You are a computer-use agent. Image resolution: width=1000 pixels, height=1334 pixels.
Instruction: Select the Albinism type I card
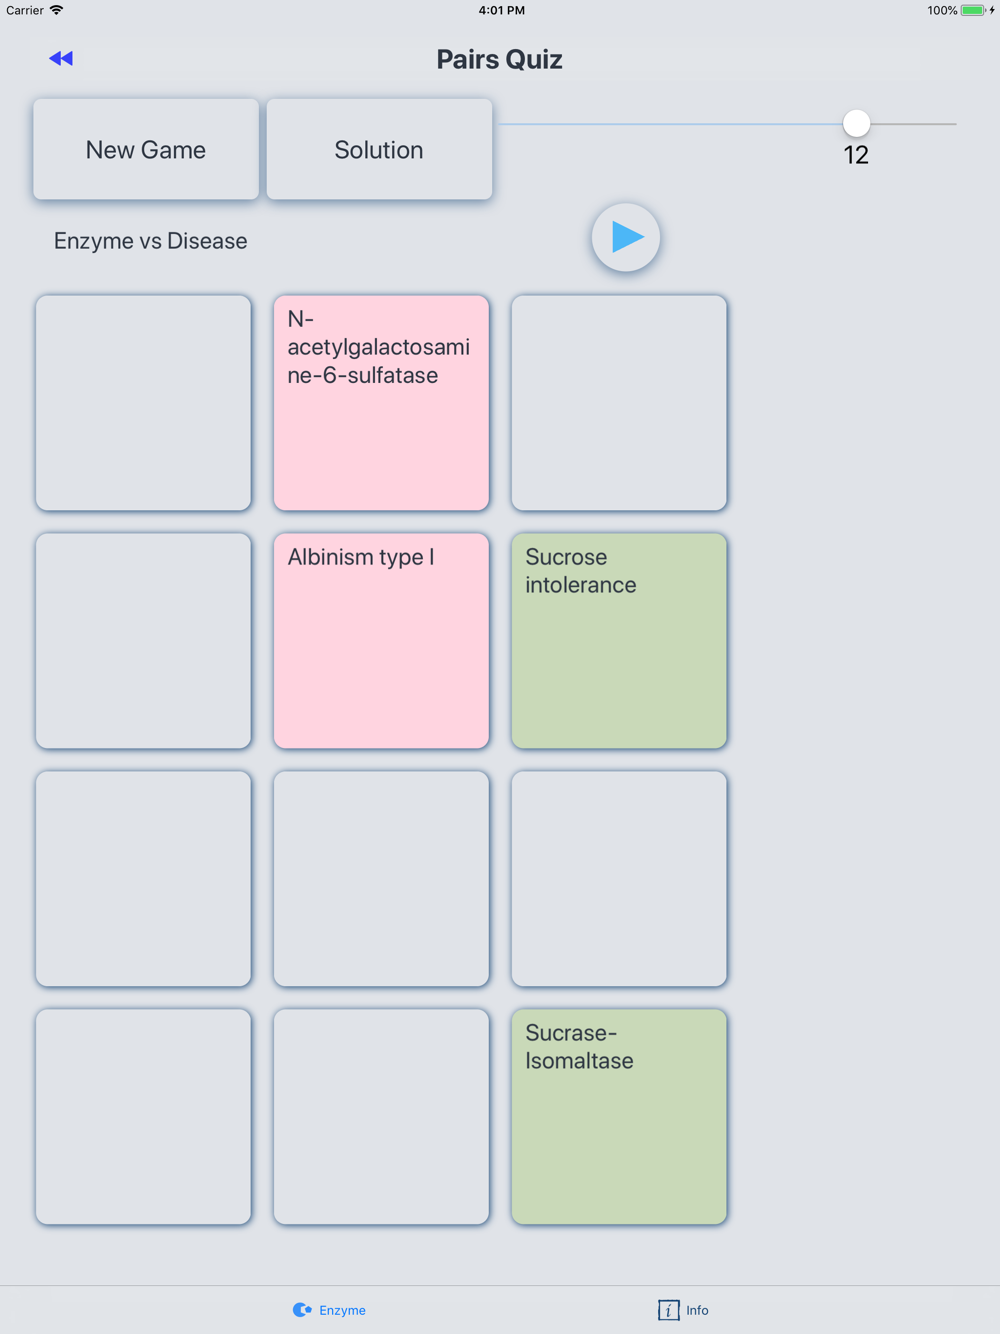click(x=381, y=641)
